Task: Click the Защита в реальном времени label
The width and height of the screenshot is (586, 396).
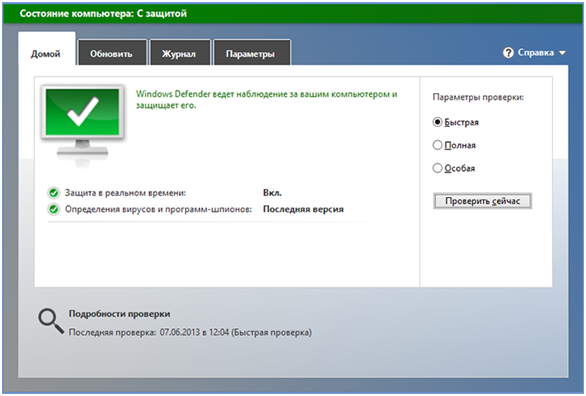Action: click(x=125, y=193)
